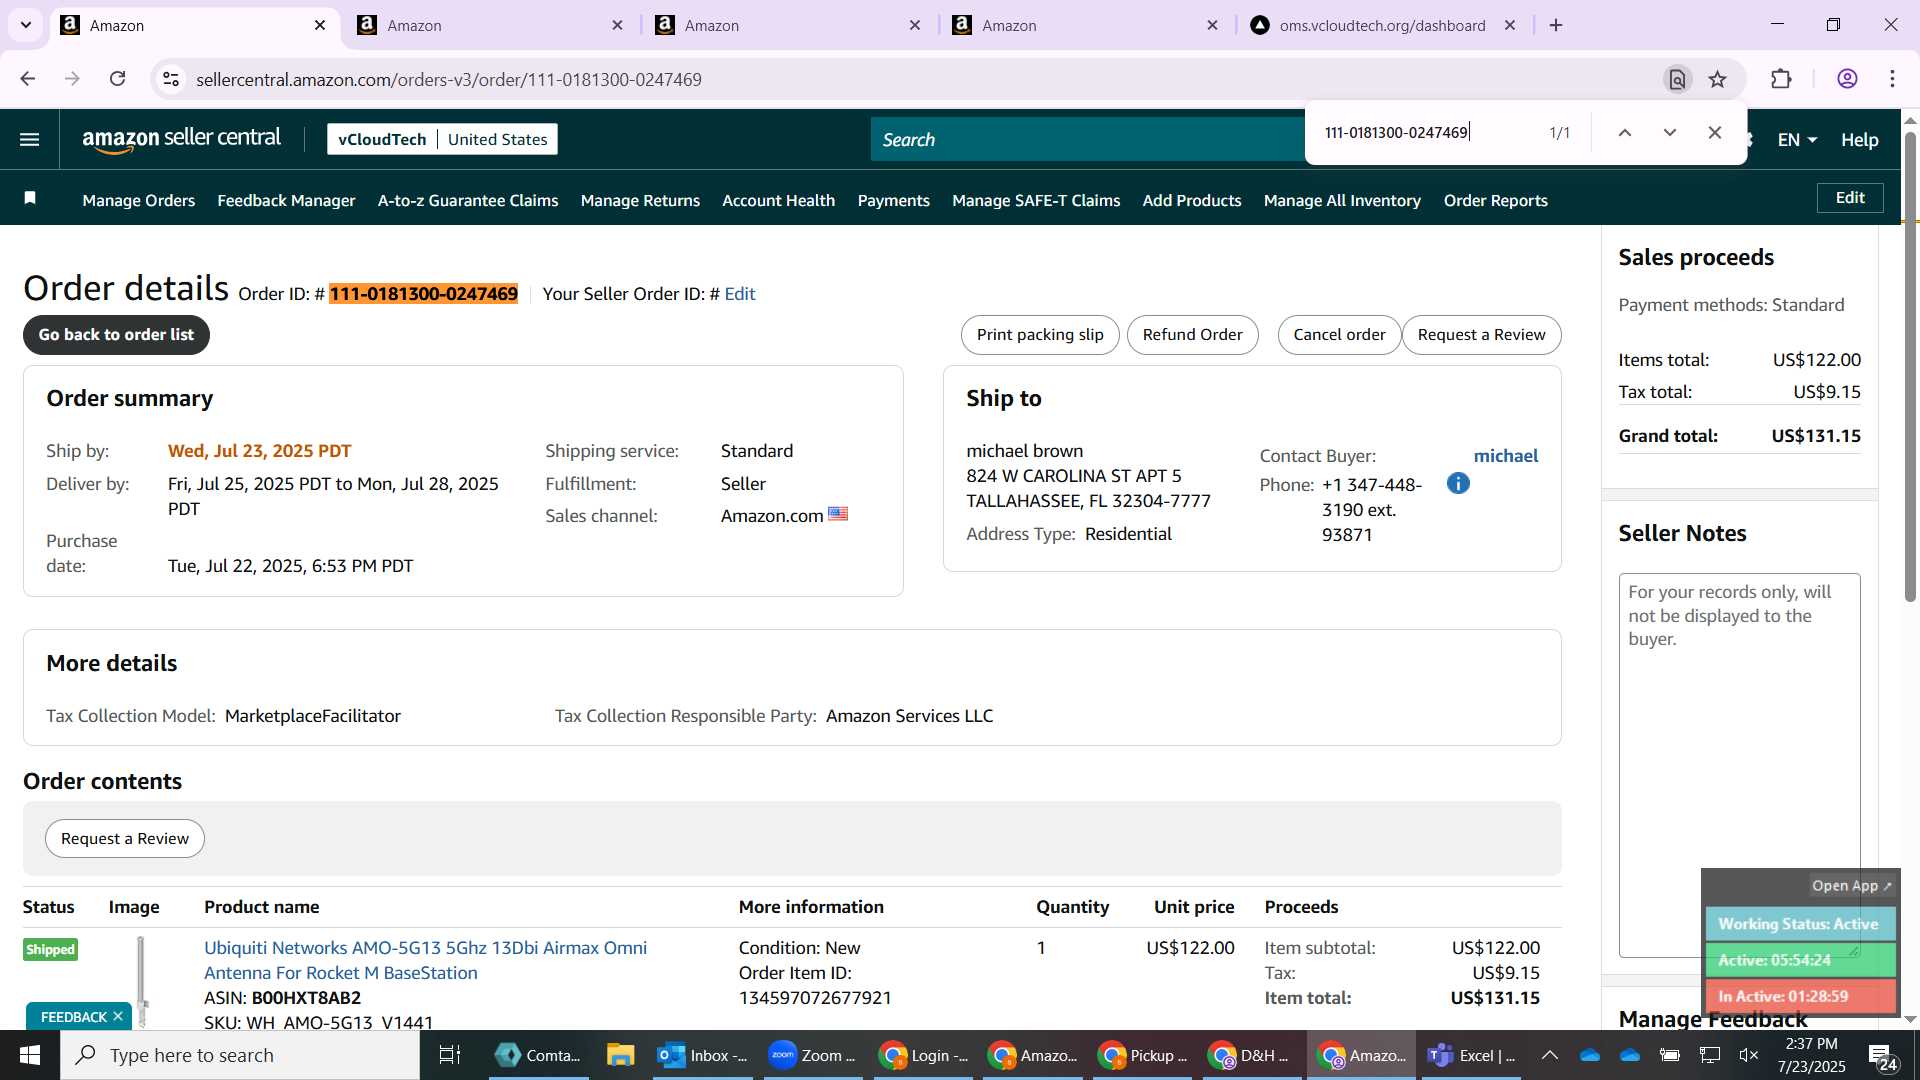The height and width of the screenshot is (1080, 1920).
Task: Show hidden system tray icons
Action: click(1549, 1055)
